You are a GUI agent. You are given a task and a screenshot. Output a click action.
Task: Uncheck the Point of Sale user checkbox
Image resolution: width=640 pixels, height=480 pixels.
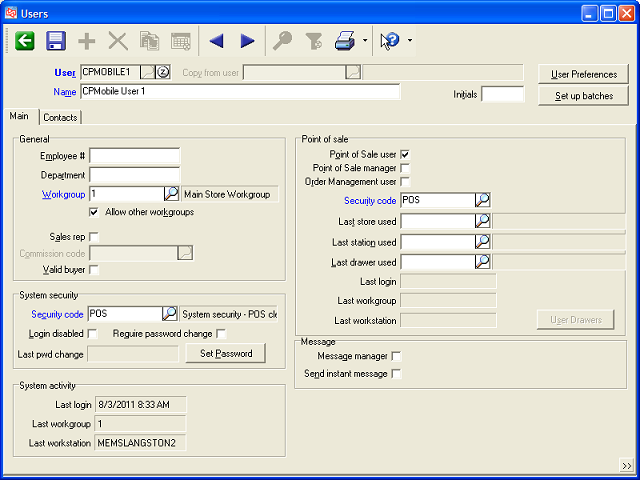pos(405,155)
